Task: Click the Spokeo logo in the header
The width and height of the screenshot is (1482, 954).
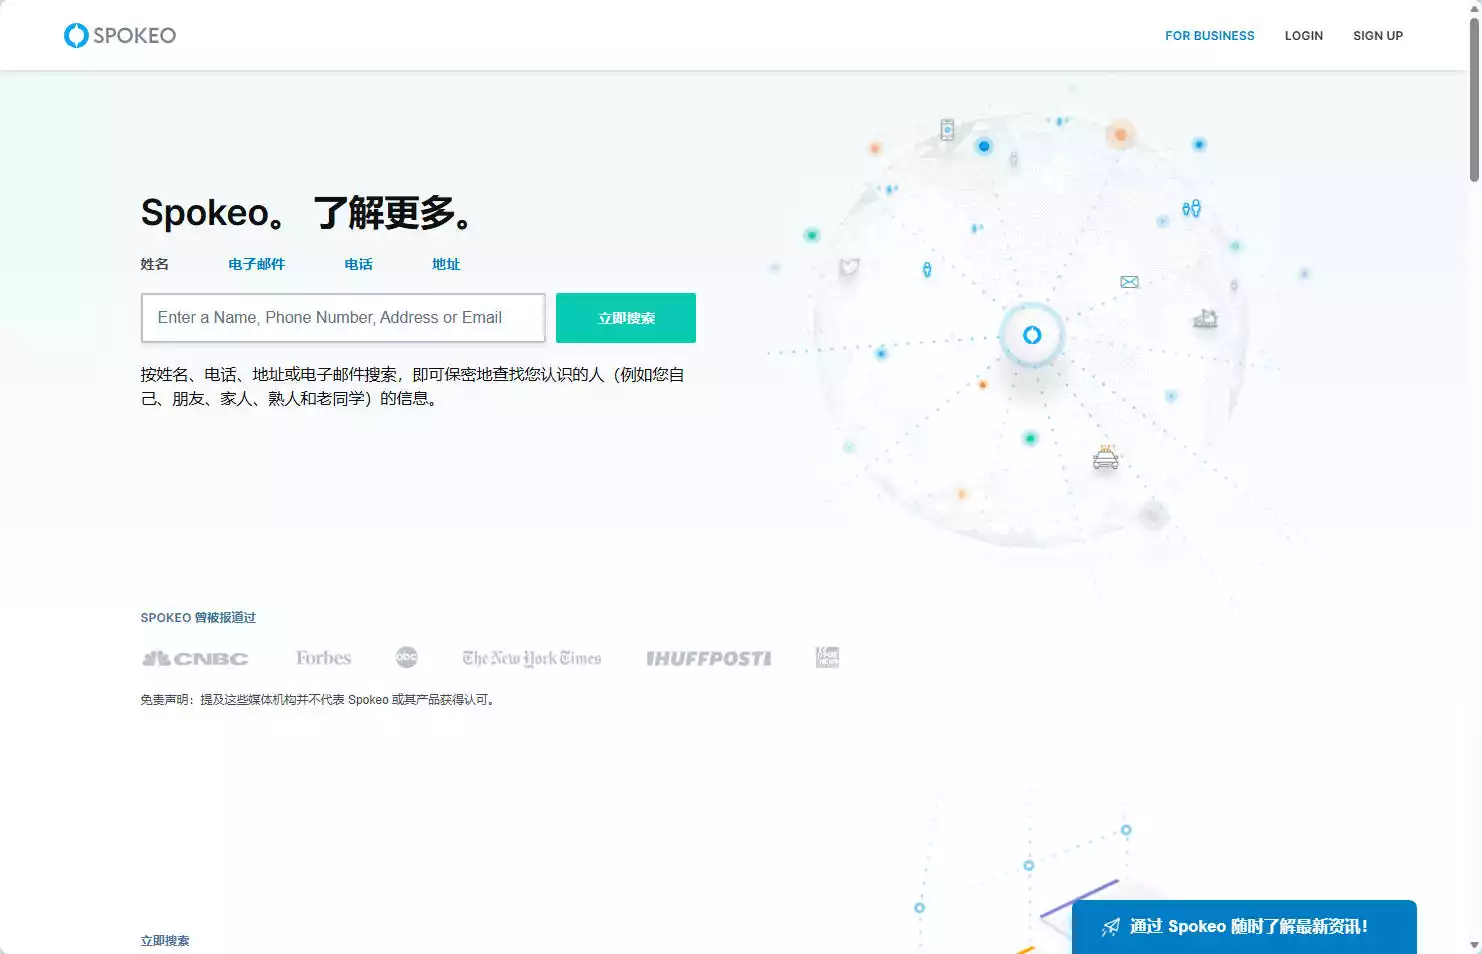Action: pos(120,35)
